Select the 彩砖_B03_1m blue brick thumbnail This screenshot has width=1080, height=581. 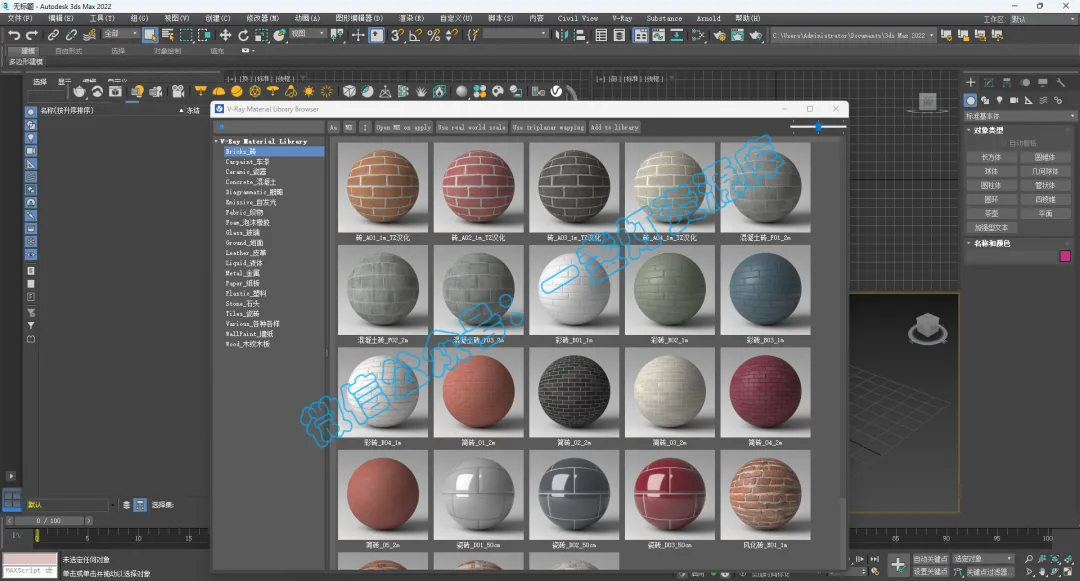tap(765, 291)
